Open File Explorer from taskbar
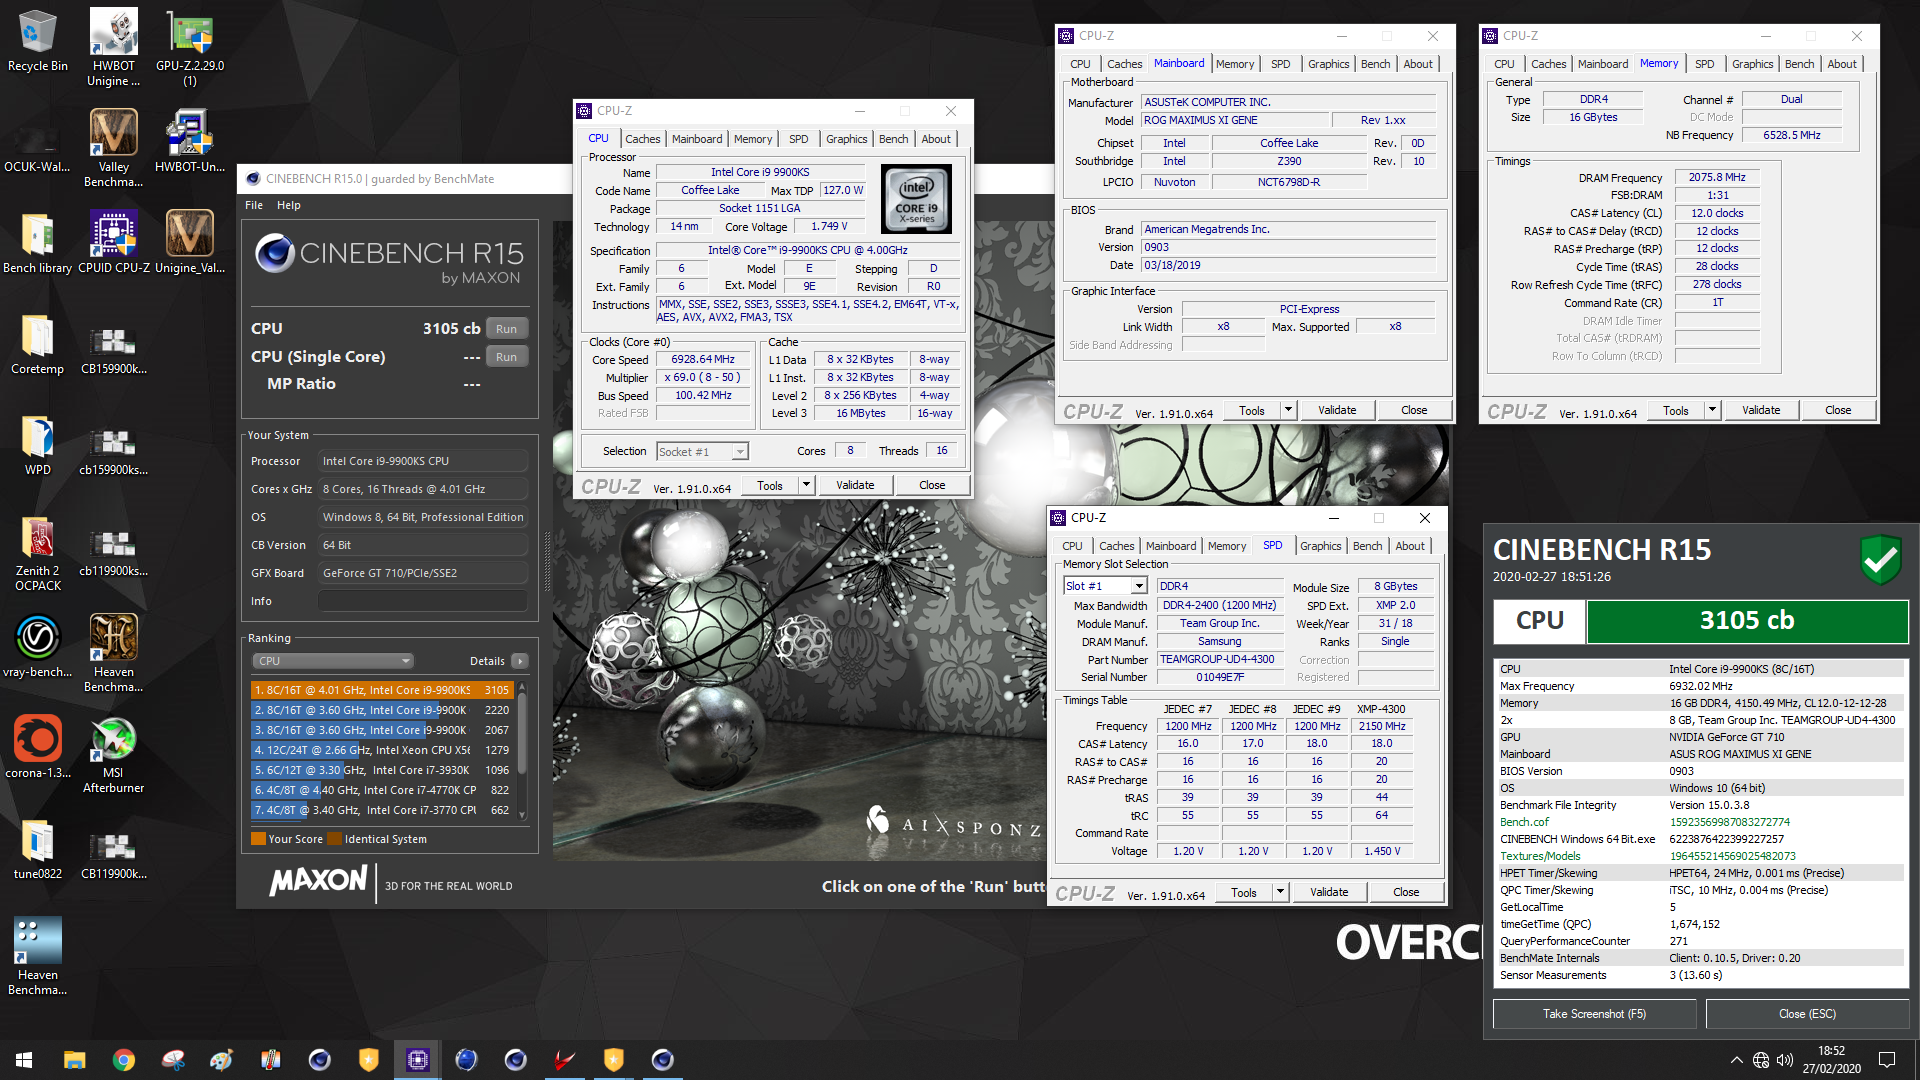This screenshot has width=1920, height=1080. 74,1060
